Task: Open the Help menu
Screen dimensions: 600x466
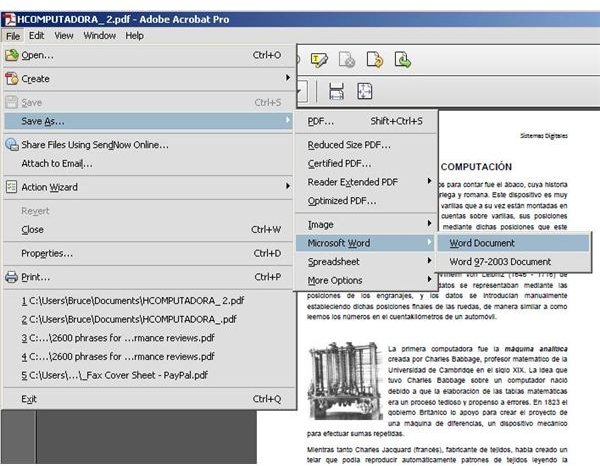Action: [134, 36]
